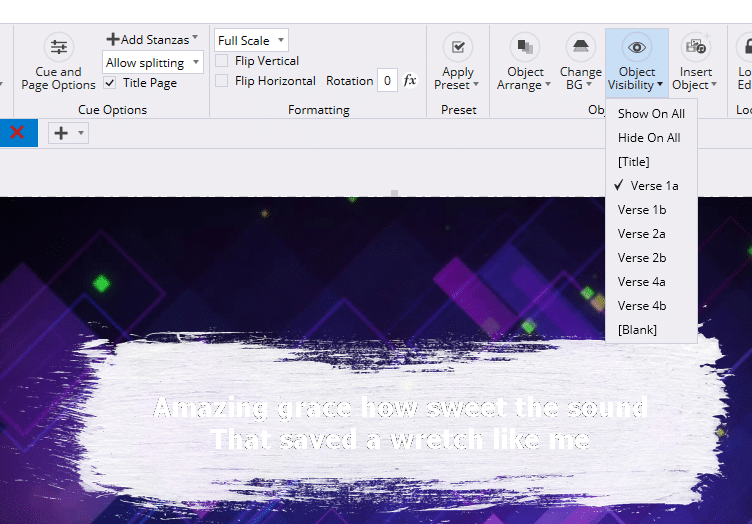752x524 pixels.
Task: Toggle visibility on Verse 2a
Action: coord(651,233)
